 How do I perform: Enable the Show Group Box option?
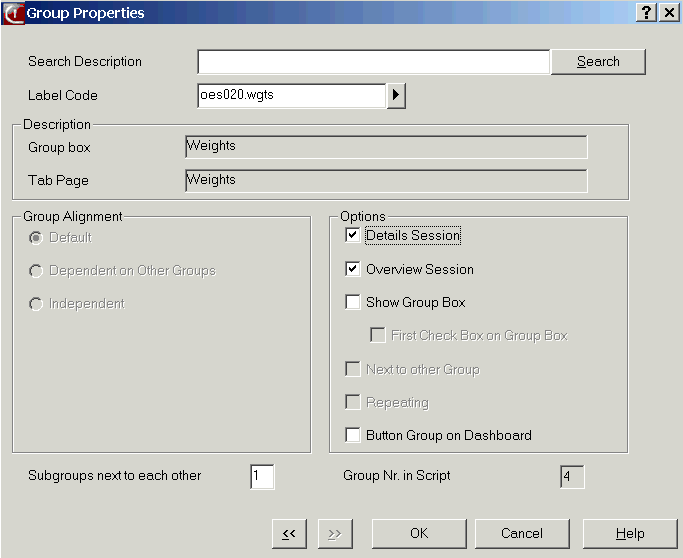[353, 302]
